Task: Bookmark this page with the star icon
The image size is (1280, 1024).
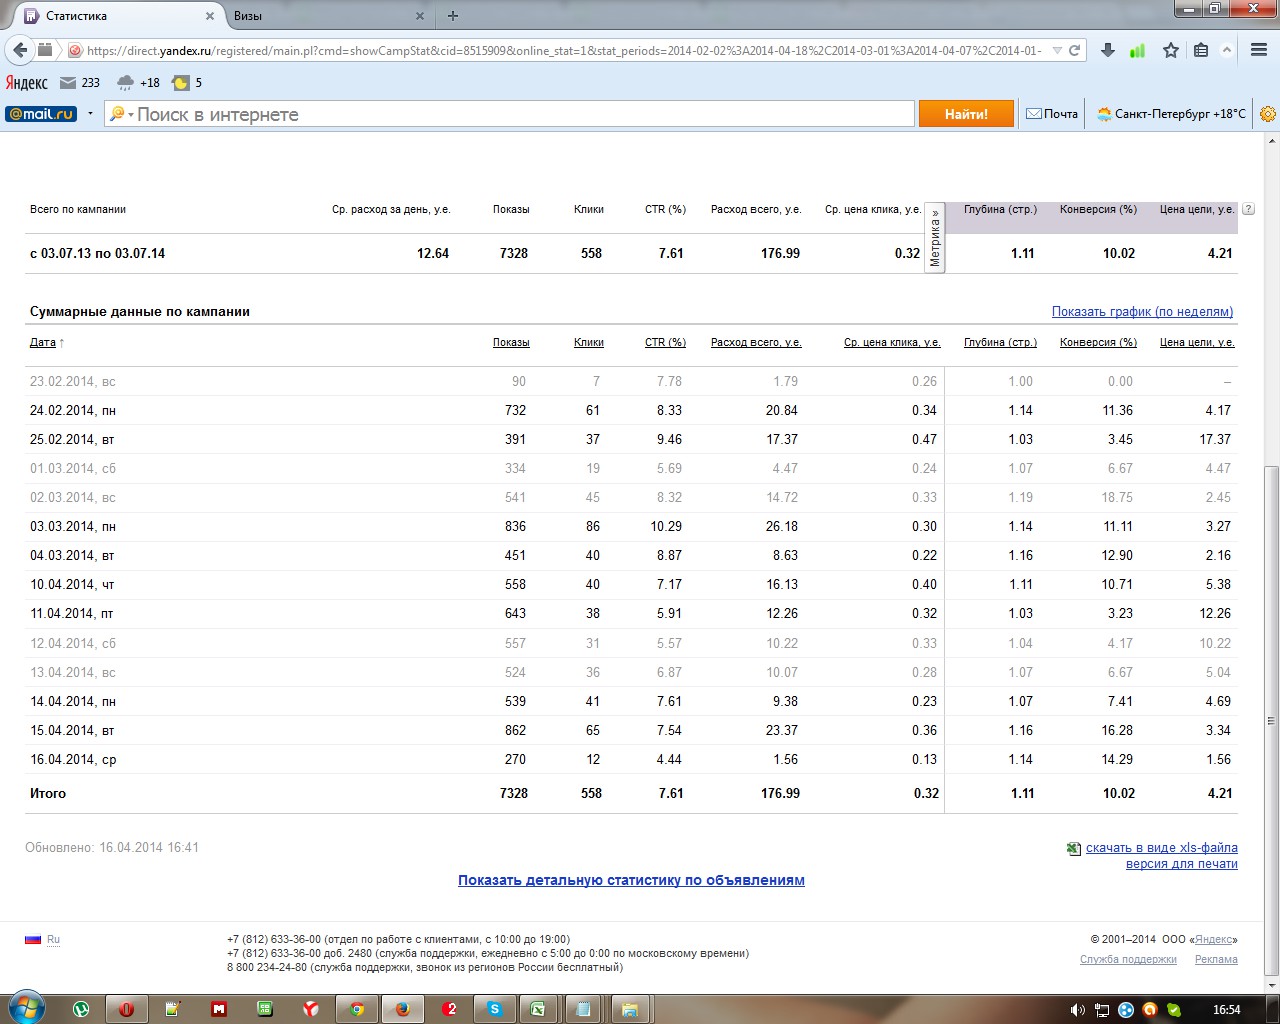Action: click(1171, 50)
